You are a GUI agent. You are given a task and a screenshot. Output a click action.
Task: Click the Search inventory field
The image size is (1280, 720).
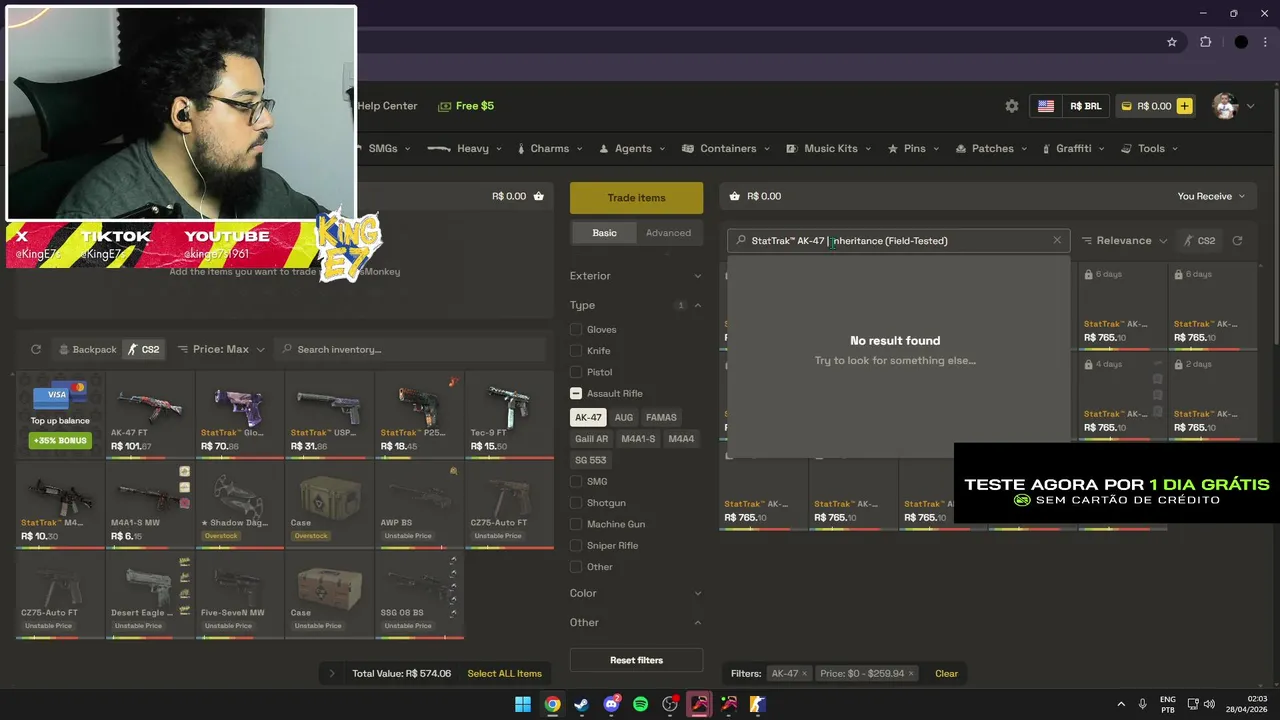point(410,349)
